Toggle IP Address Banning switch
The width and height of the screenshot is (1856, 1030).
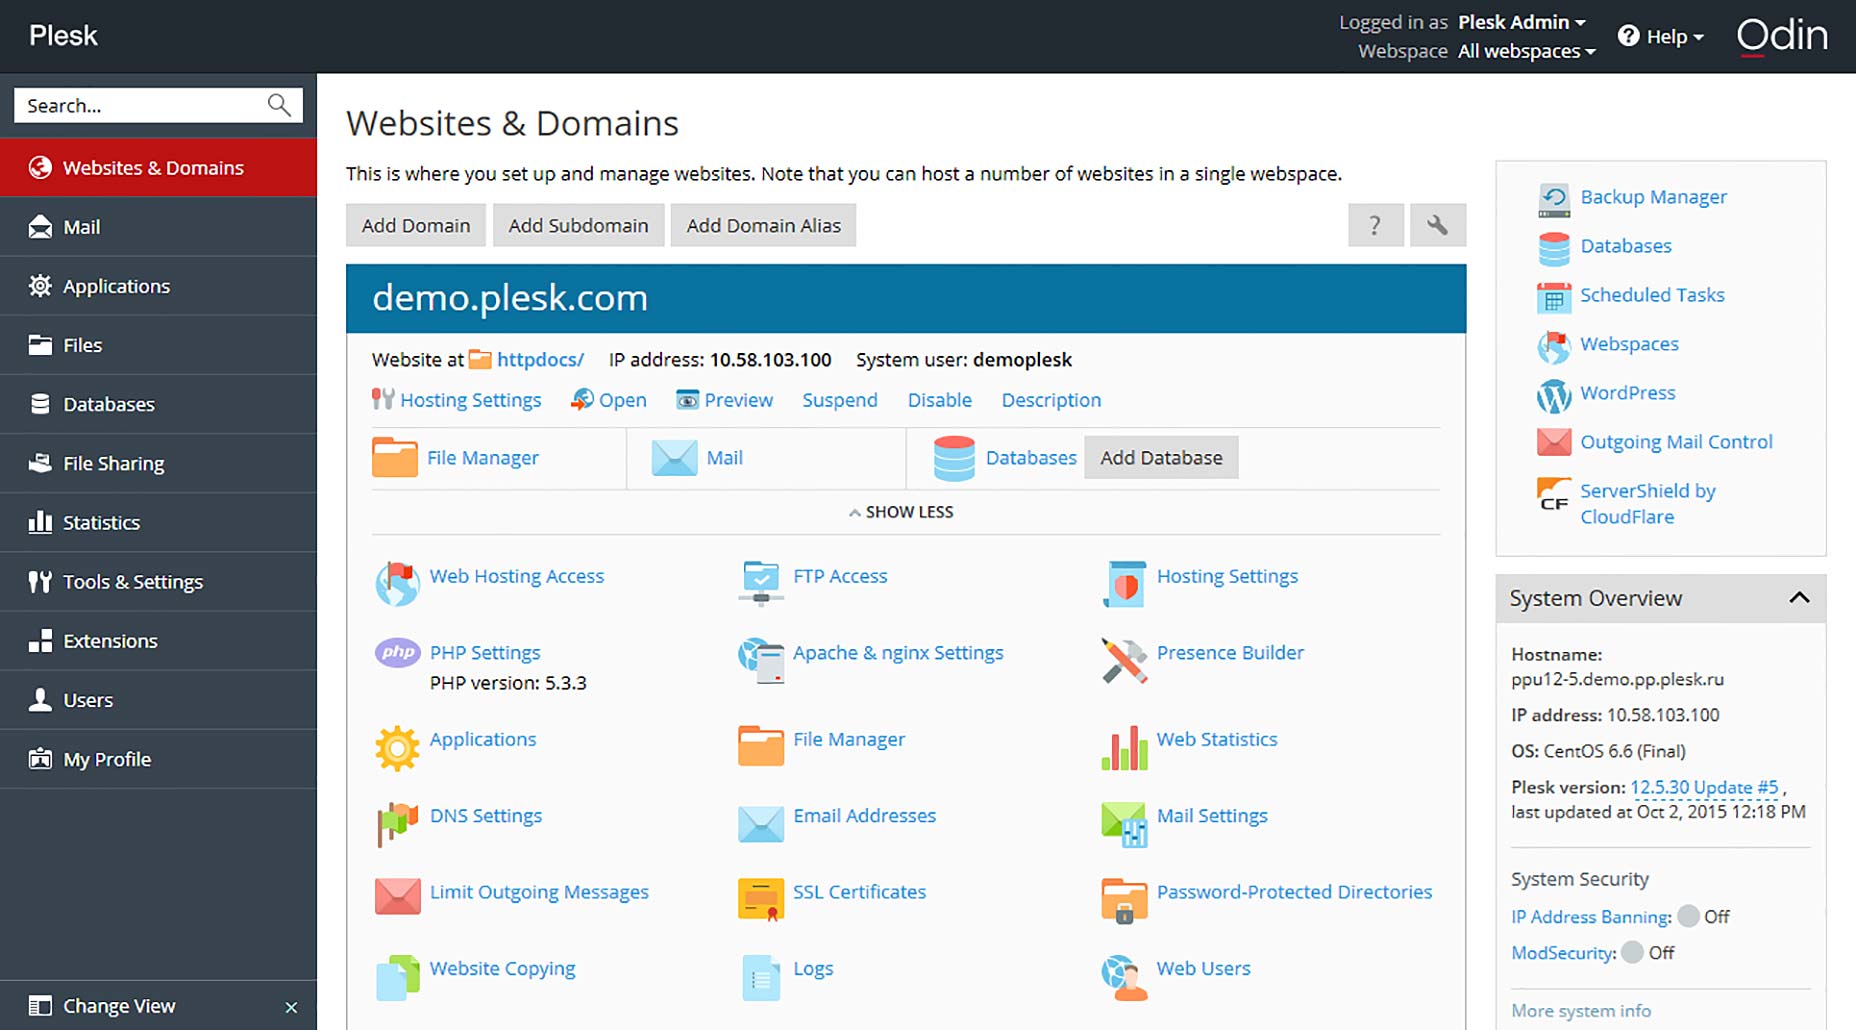[x=1688, y=916]
